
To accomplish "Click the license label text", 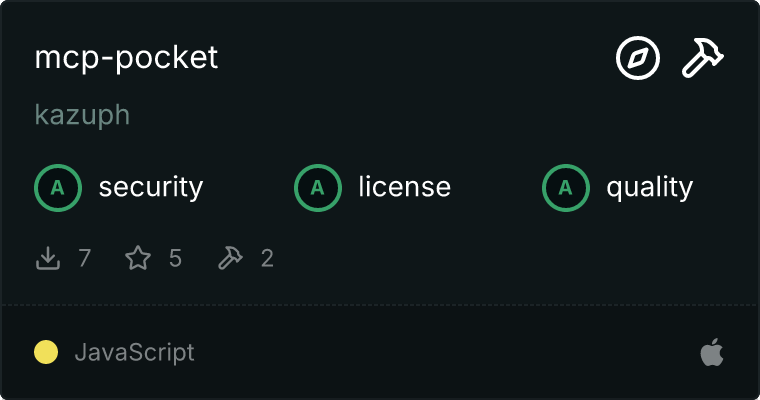I will point(404,187).
